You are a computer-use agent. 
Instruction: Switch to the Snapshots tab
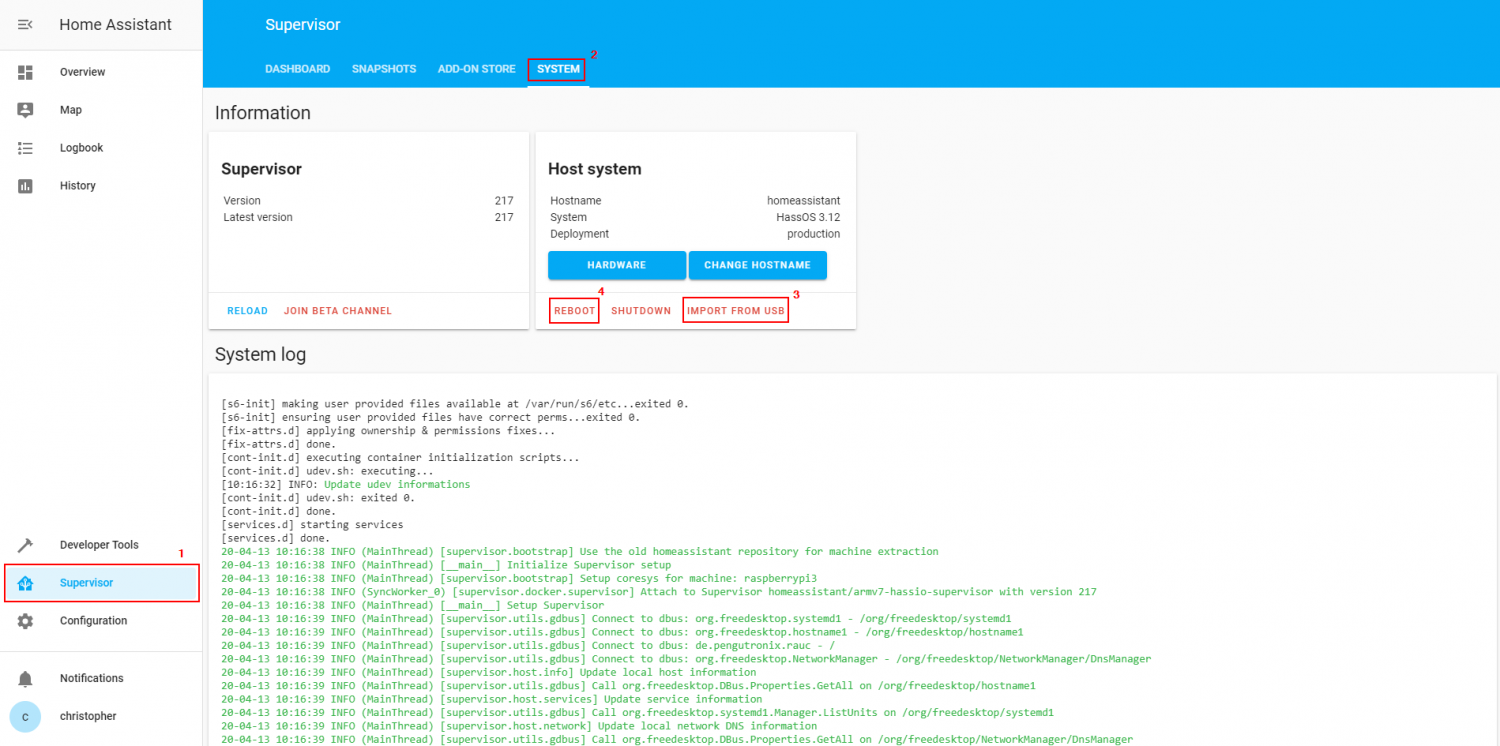(x=384, y=68)
